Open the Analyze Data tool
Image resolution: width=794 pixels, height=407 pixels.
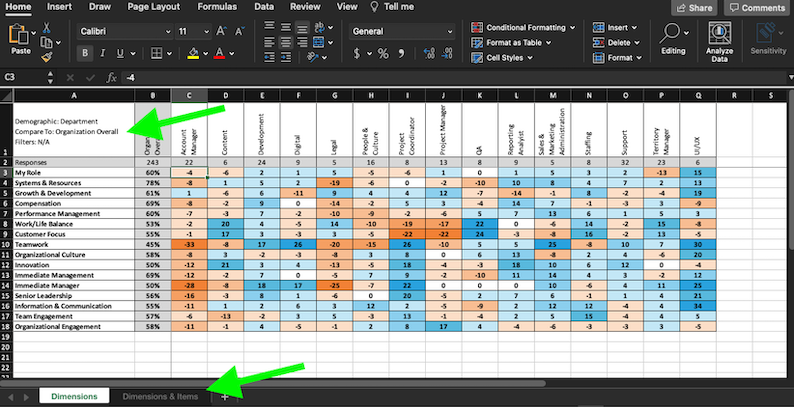click(x=718, y=41)
